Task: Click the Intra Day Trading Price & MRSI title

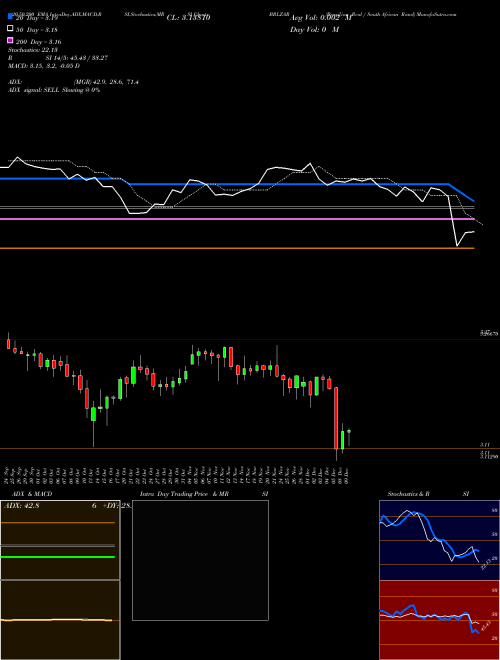Action: [204, 494]
